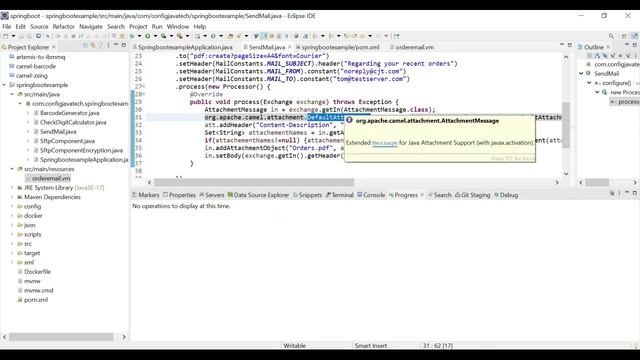Click the New file toolbar icon
The height and width of the screenshot is (360, 640).
5,36
